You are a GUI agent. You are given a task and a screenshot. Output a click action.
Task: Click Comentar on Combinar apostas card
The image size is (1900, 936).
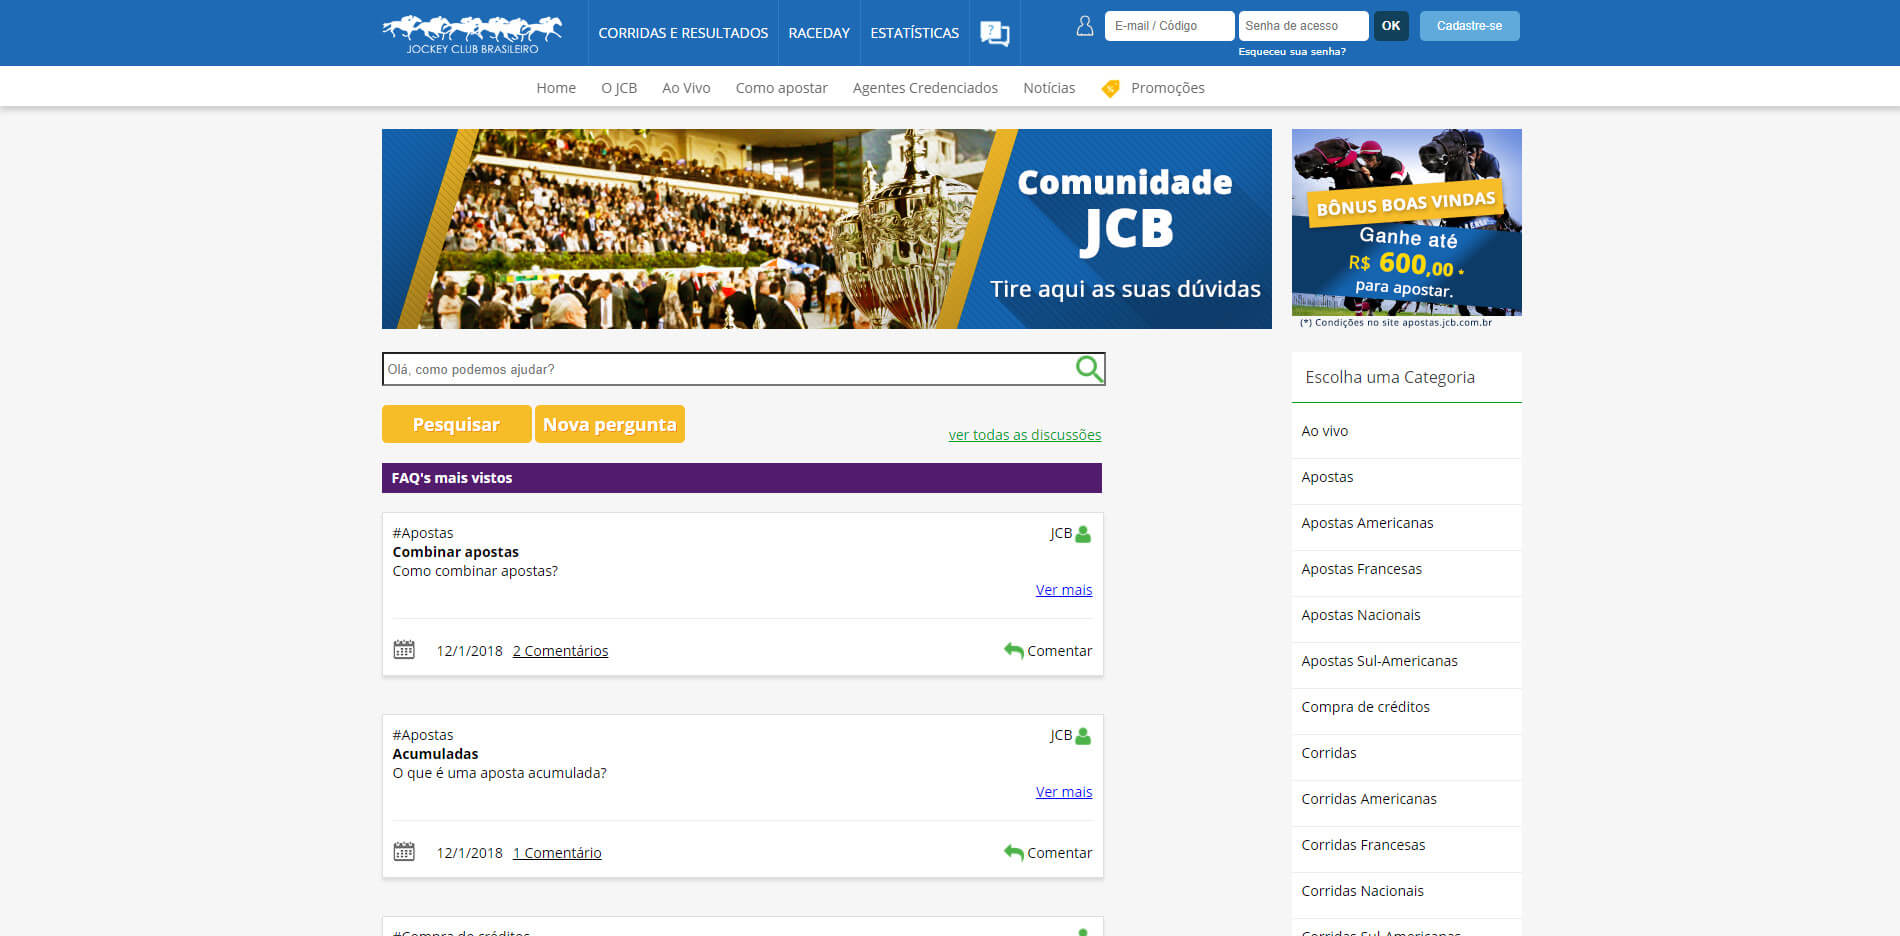(1059, 651)
